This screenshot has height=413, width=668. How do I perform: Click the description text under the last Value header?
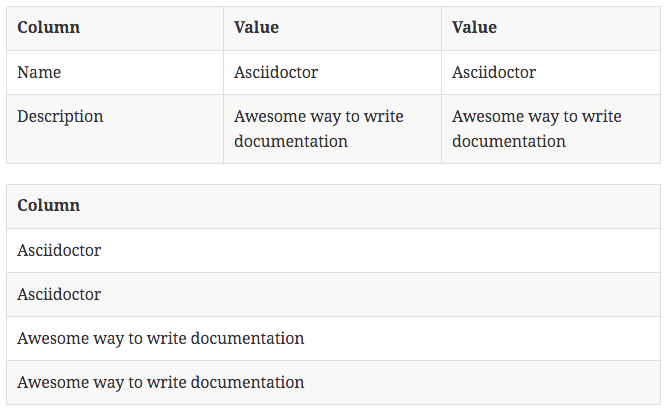[536, 128]
